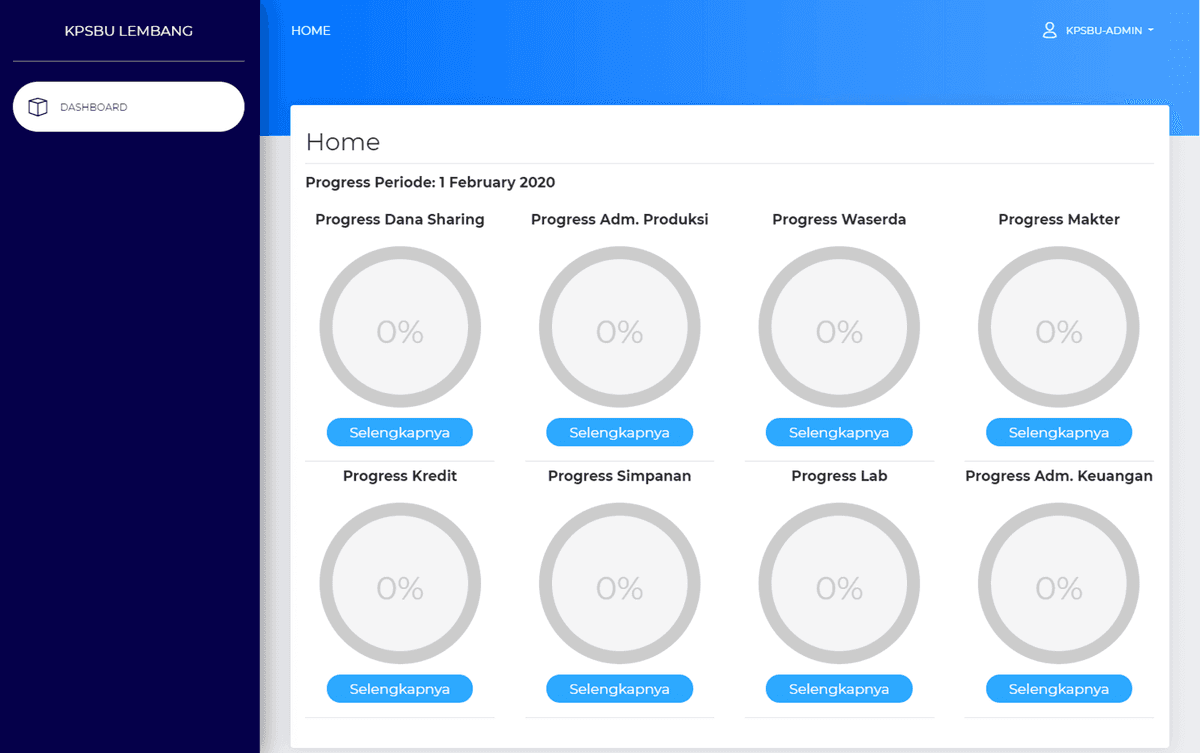This screenshot has height=753, width=1200.
Task: Click the 'Progress Adm. Produksi' heading
Action: point(620,220)
